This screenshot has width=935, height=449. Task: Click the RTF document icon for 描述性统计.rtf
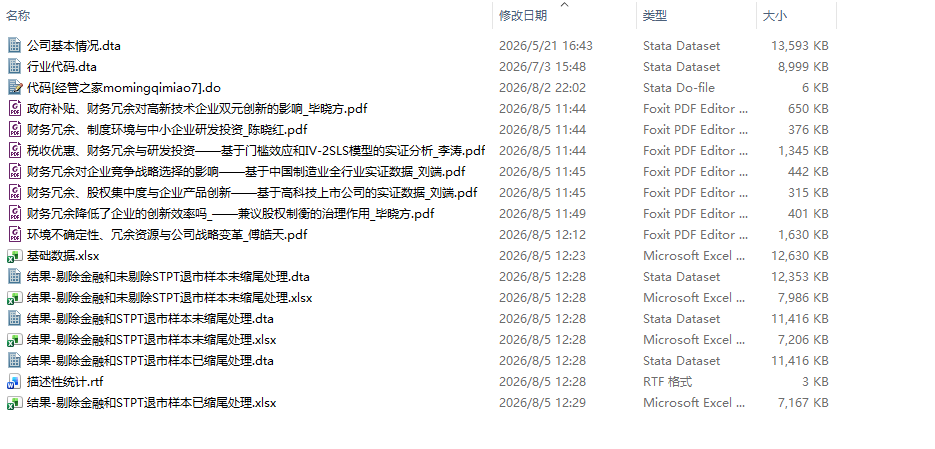[15, 381]
